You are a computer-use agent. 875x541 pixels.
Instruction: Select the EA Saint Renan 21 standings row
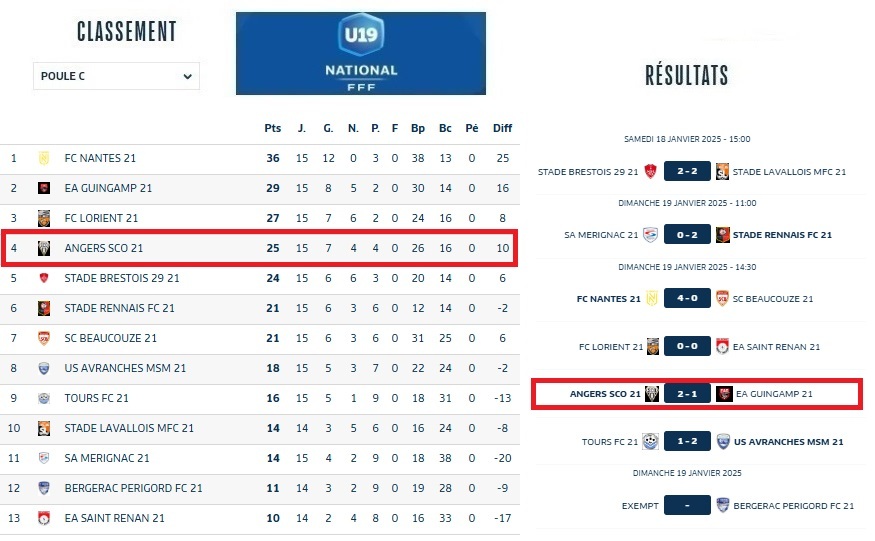pos(260,518)
